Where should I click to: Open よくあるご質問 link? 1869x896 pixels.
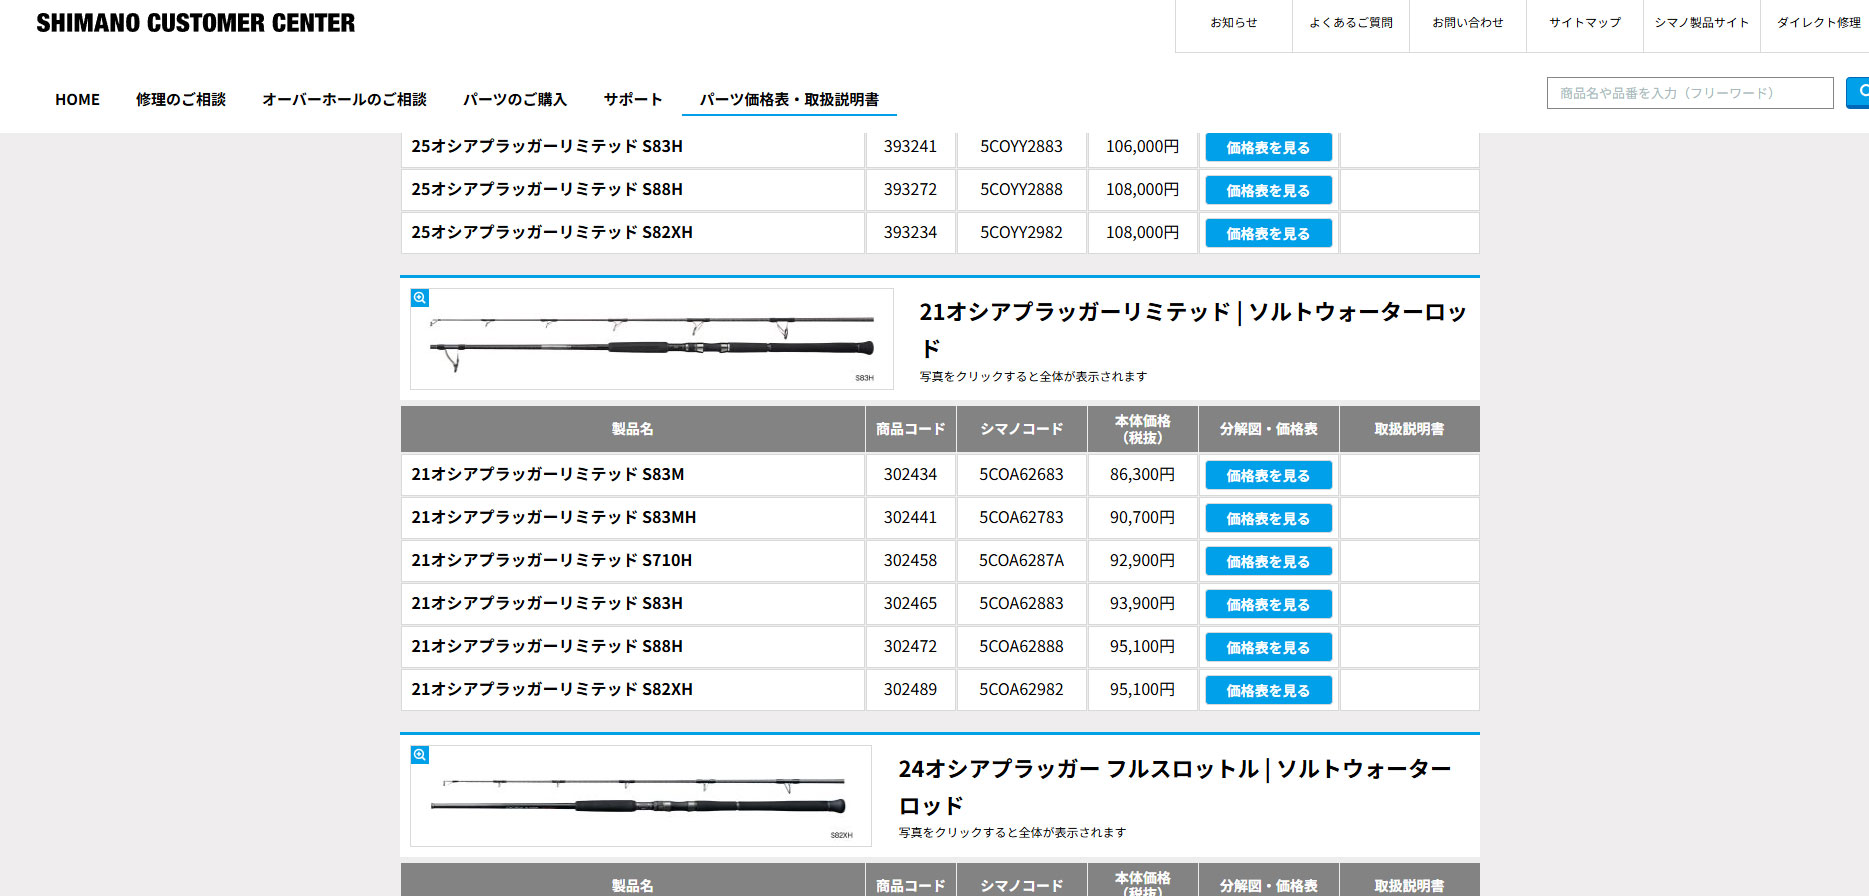tap(1351, 23)
